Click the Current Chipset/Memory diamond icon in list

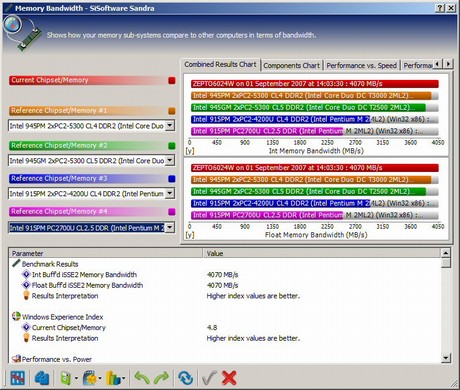click(26, 327)
